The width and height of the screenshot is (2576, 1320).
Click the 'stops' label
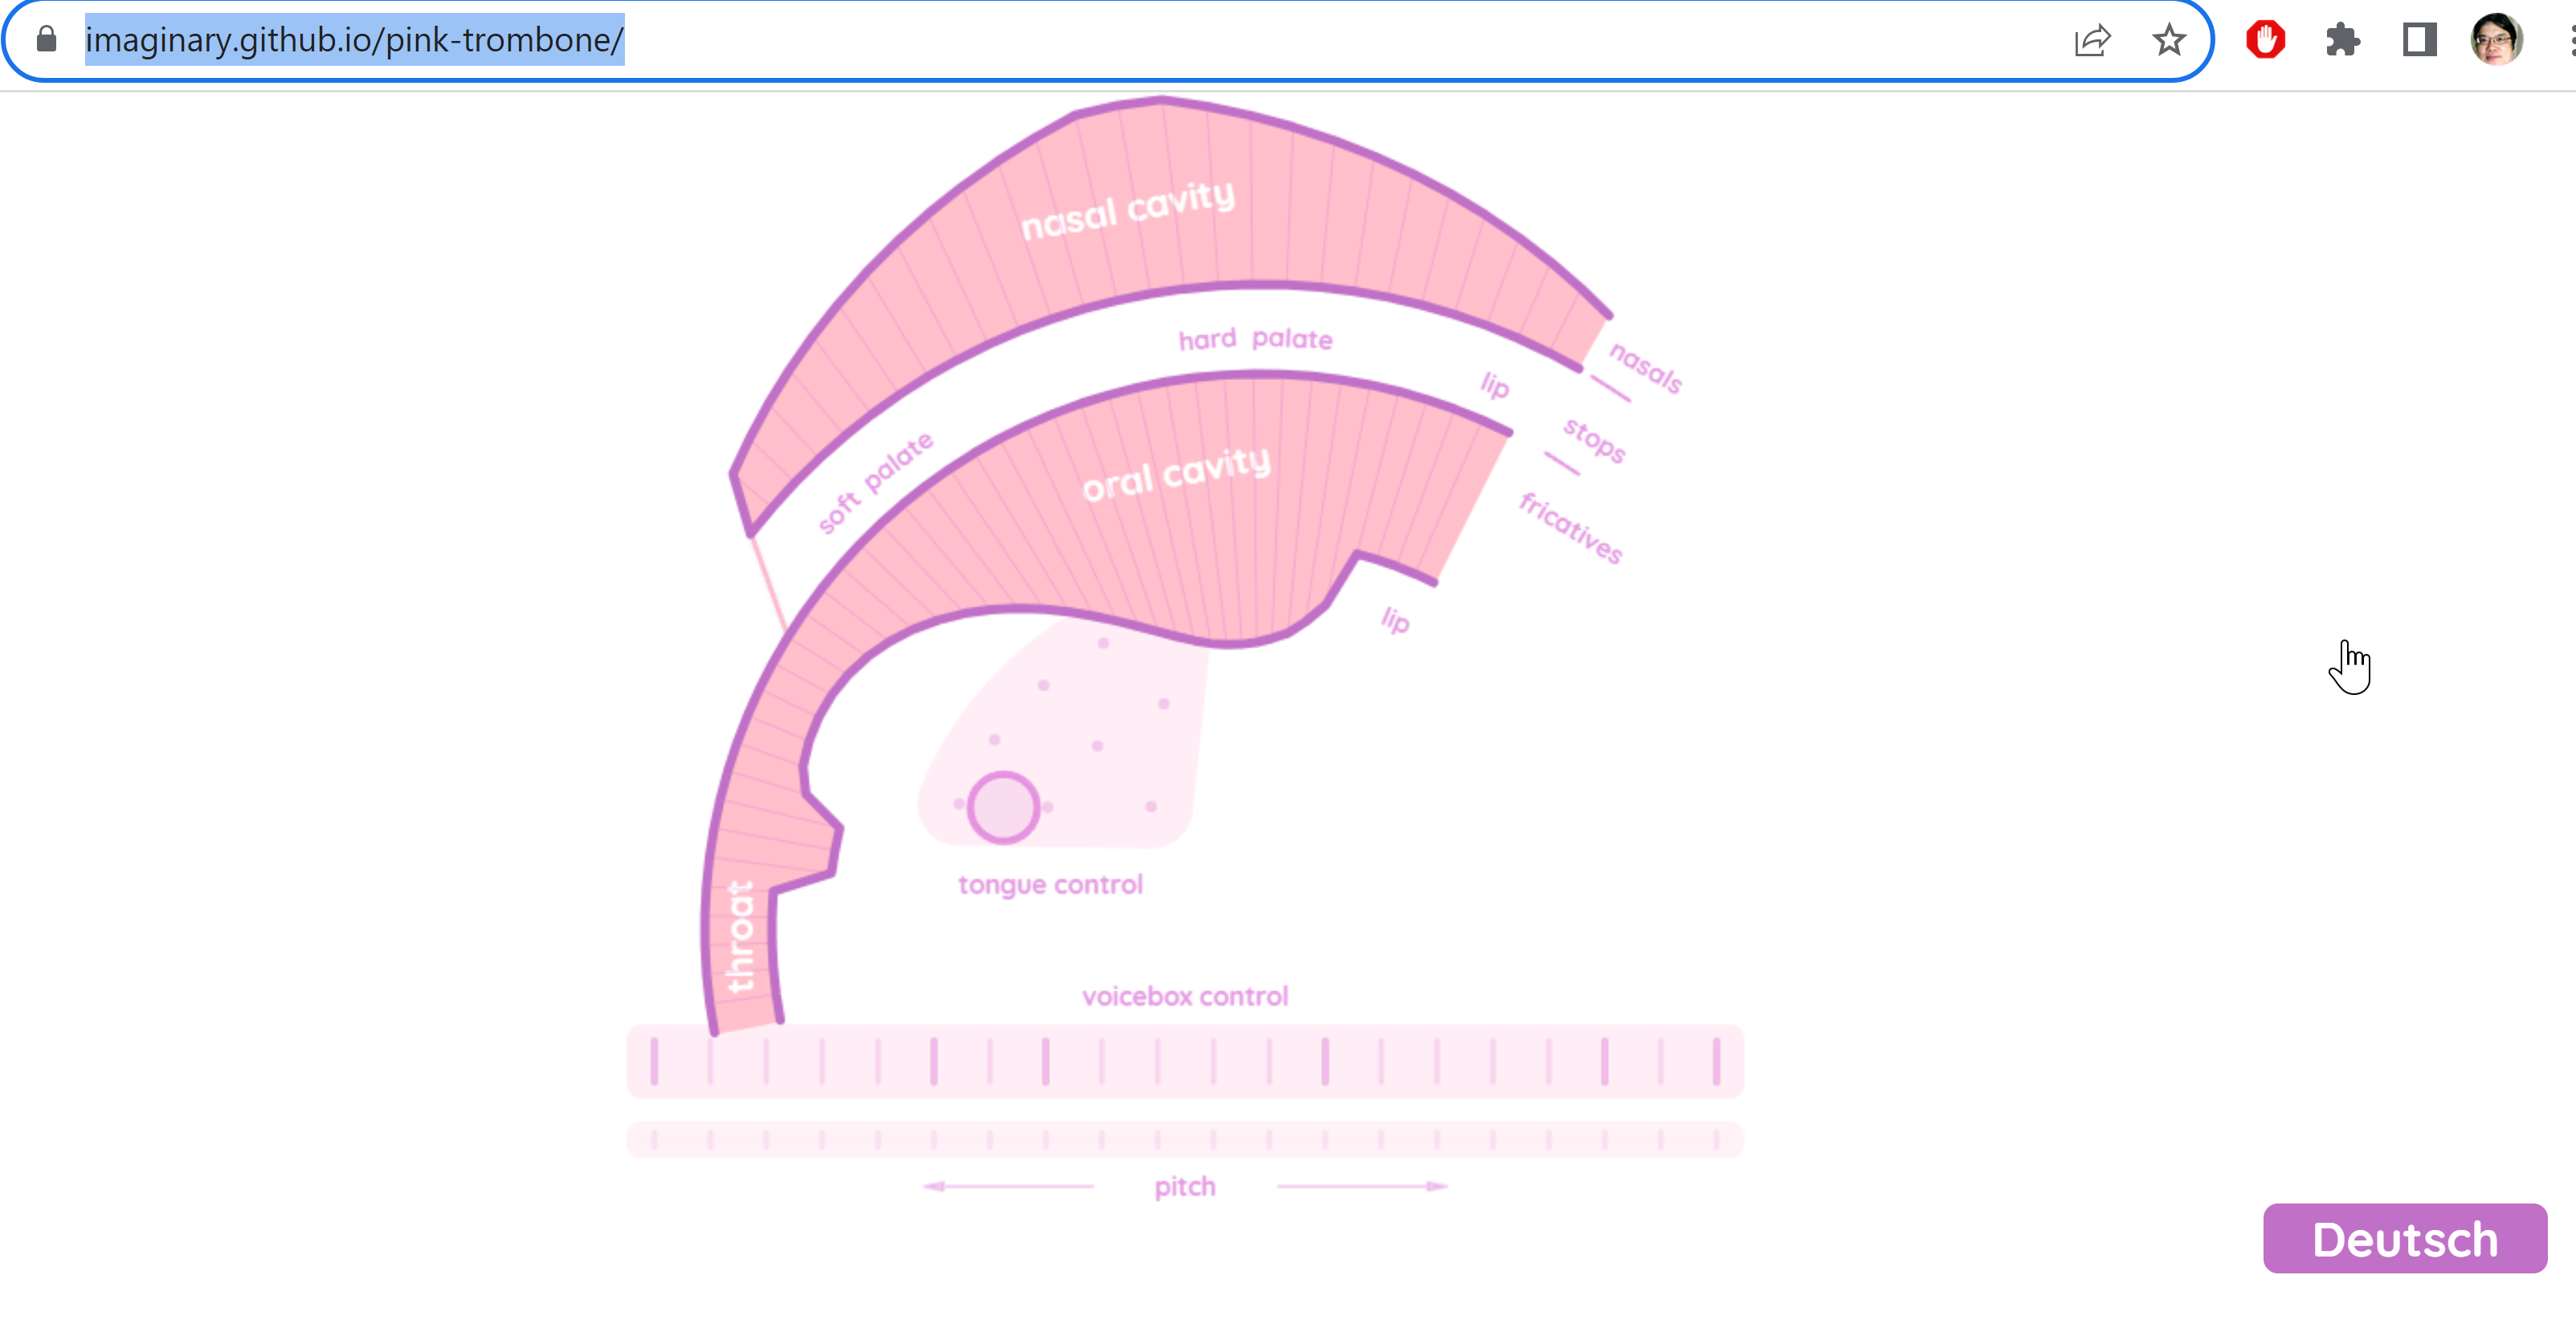[1594, 440]
